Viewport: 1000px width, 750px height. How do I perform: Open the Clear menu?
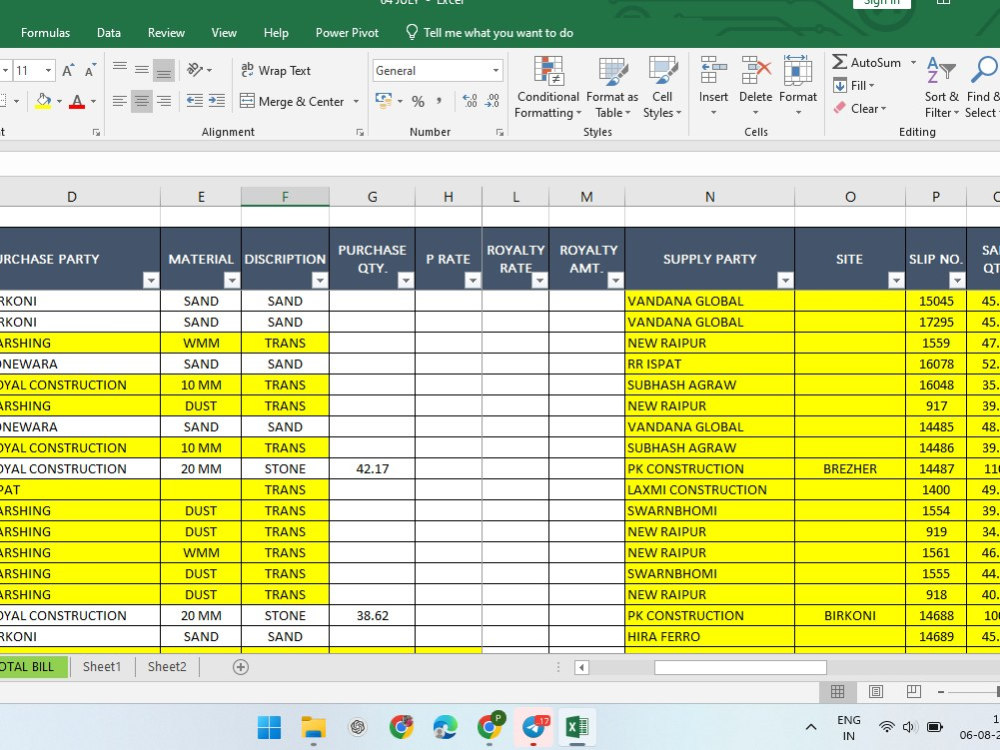860,108
